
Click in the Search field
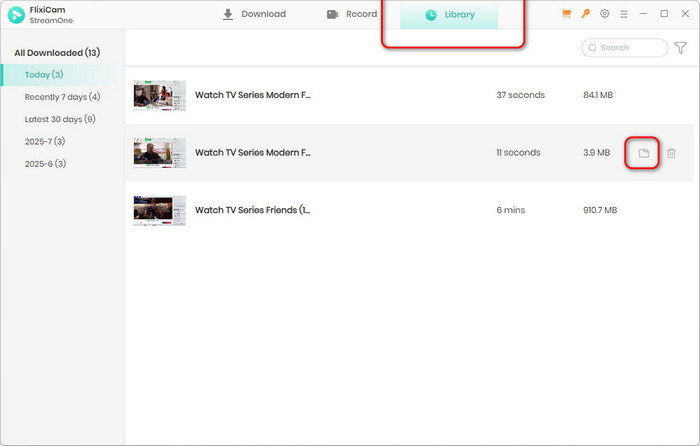click(x=624, y=47)
